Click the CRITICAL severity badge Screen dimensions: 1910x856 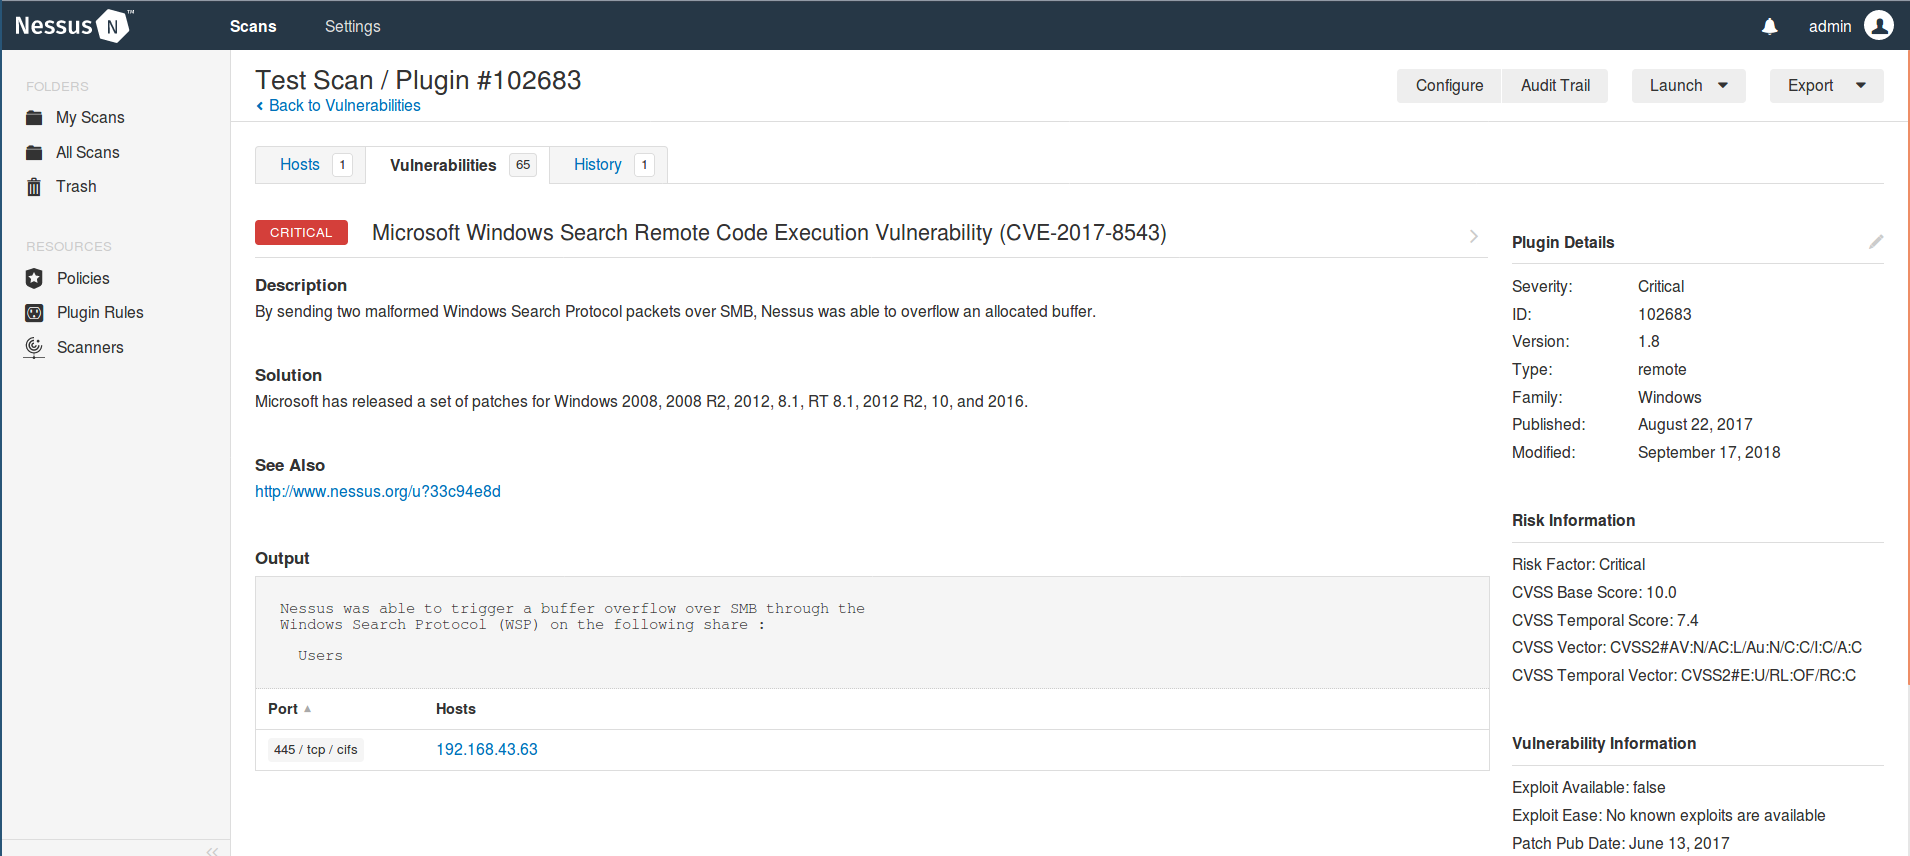pos(301,232)
